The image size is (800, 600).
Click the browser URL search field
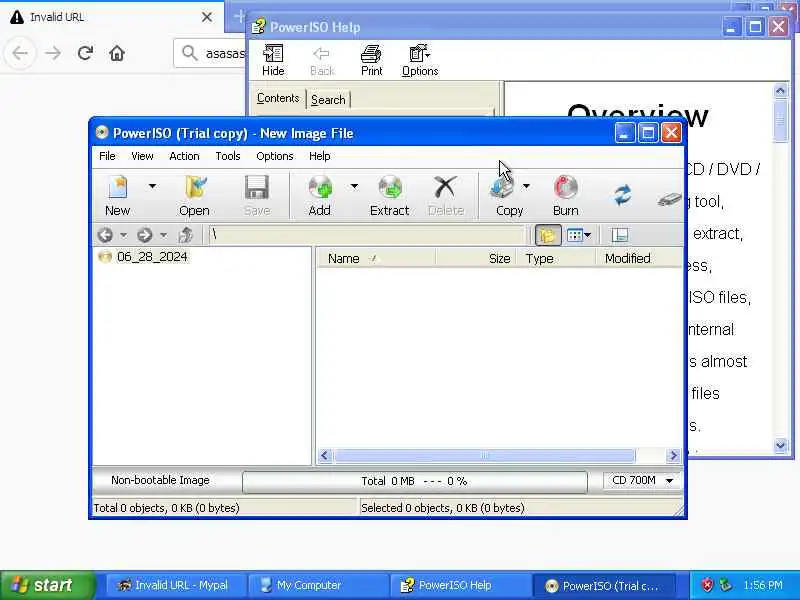[210, 53]
